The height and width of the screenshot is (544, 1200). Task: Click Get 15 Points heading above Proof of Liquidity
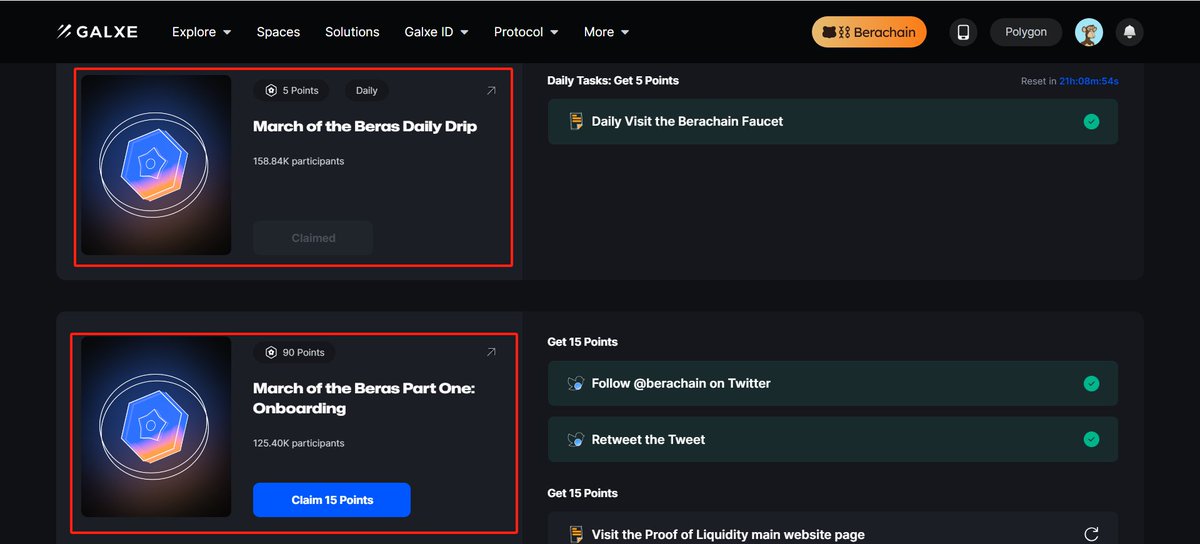coord(582,493)
